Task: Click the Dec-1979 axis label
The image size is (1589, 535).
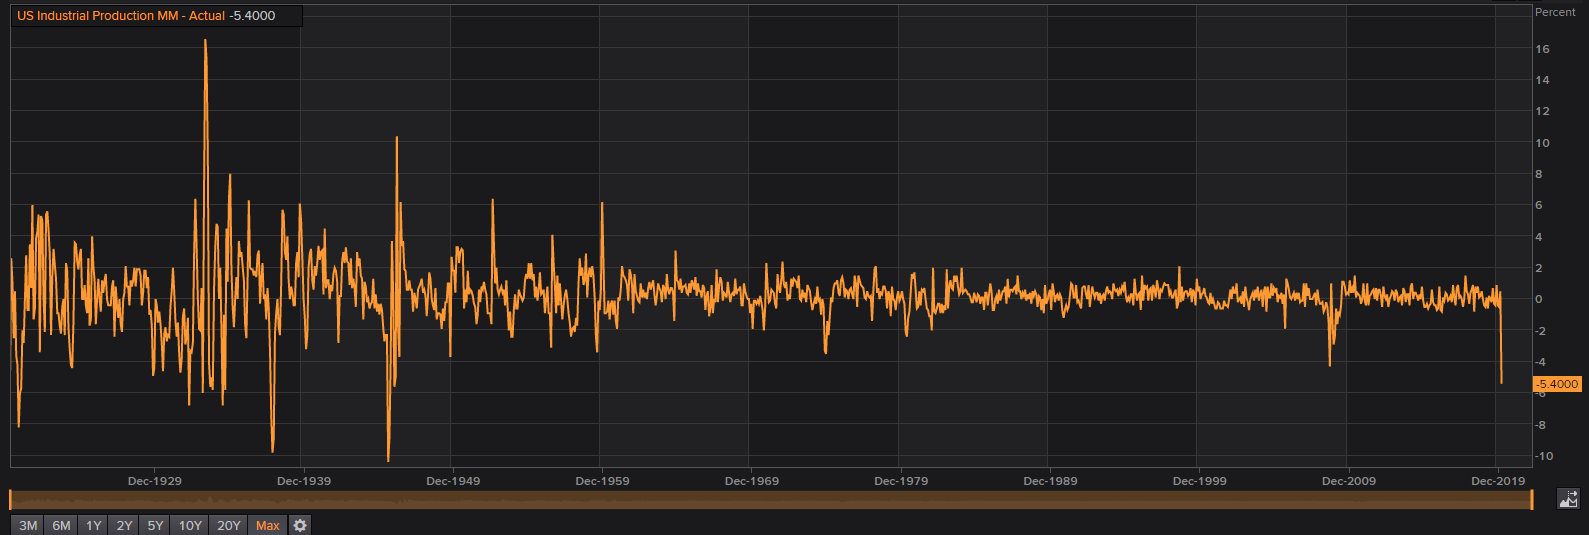Action: click(901, 481)
